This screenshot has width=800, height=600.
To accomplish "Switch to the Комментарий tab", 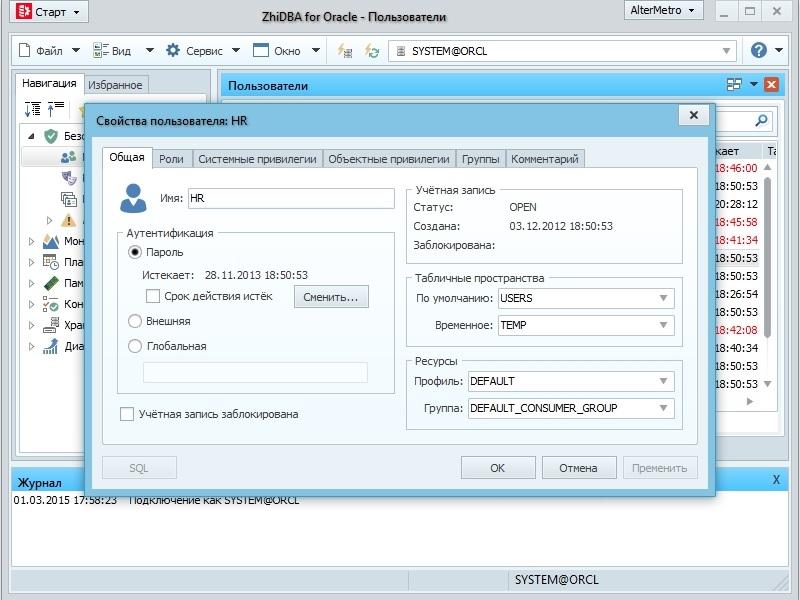I will click(545, 159).
